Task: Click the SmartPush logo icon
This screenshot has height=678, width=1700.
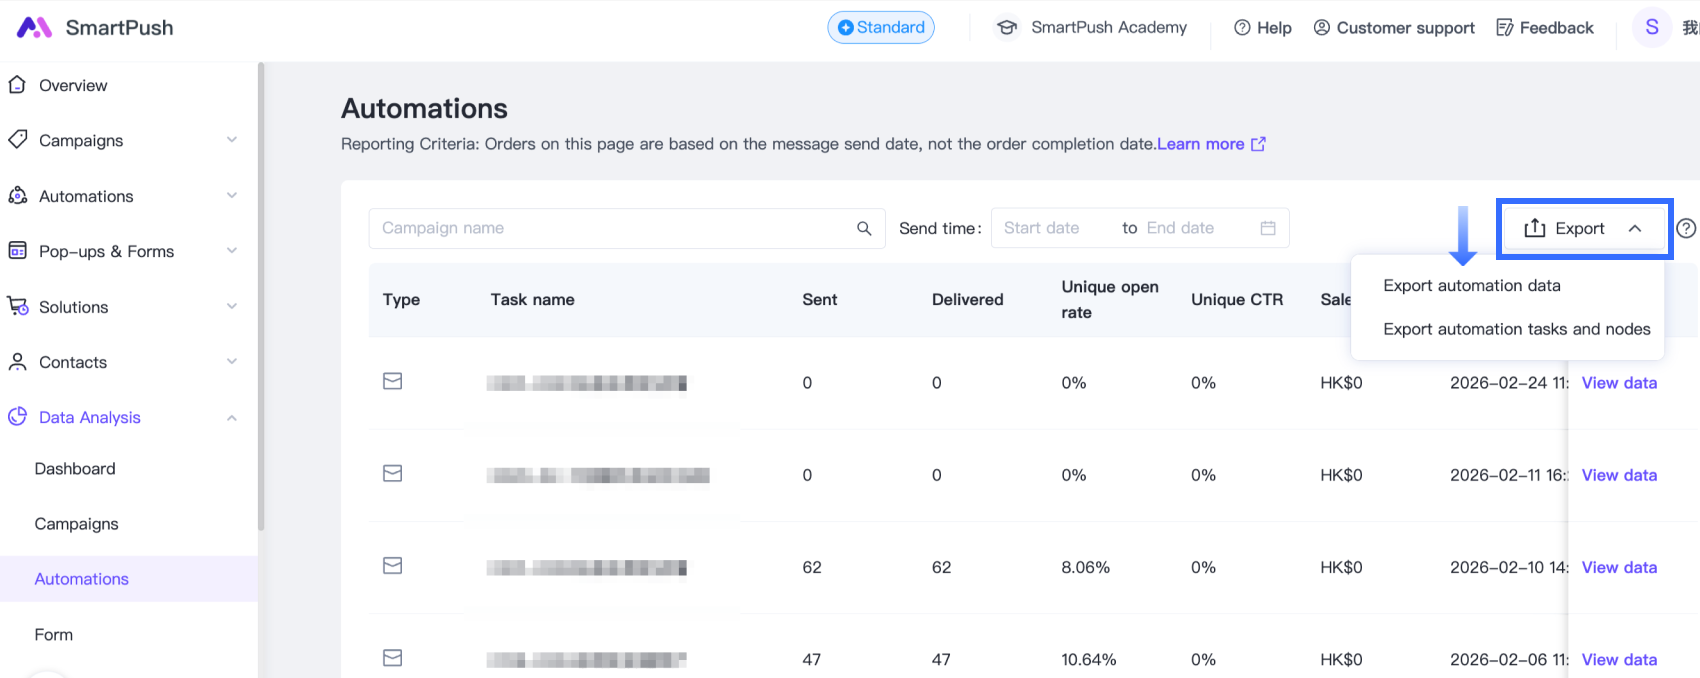Action: (34, 28)
